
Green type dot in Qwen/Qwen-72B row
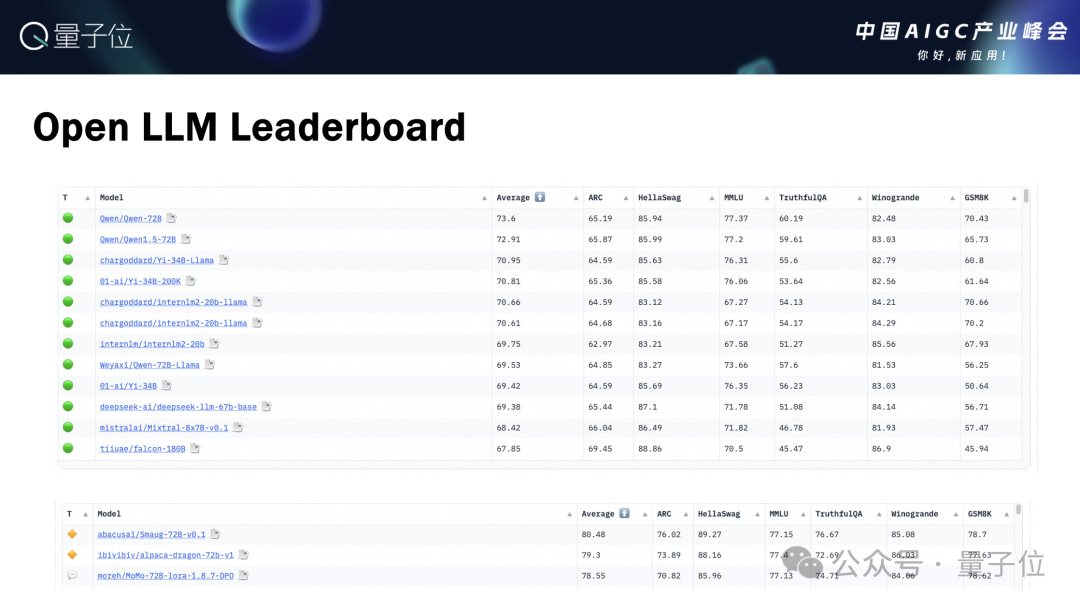(x=68, y=218)
